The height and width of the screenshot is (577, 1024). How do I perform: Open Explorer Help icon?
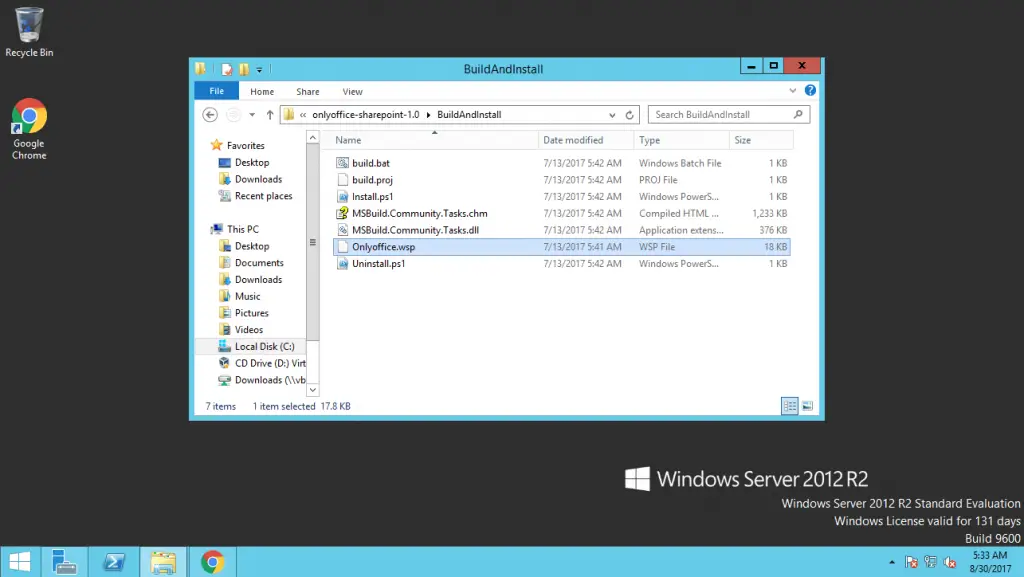(x=810, y=91)
